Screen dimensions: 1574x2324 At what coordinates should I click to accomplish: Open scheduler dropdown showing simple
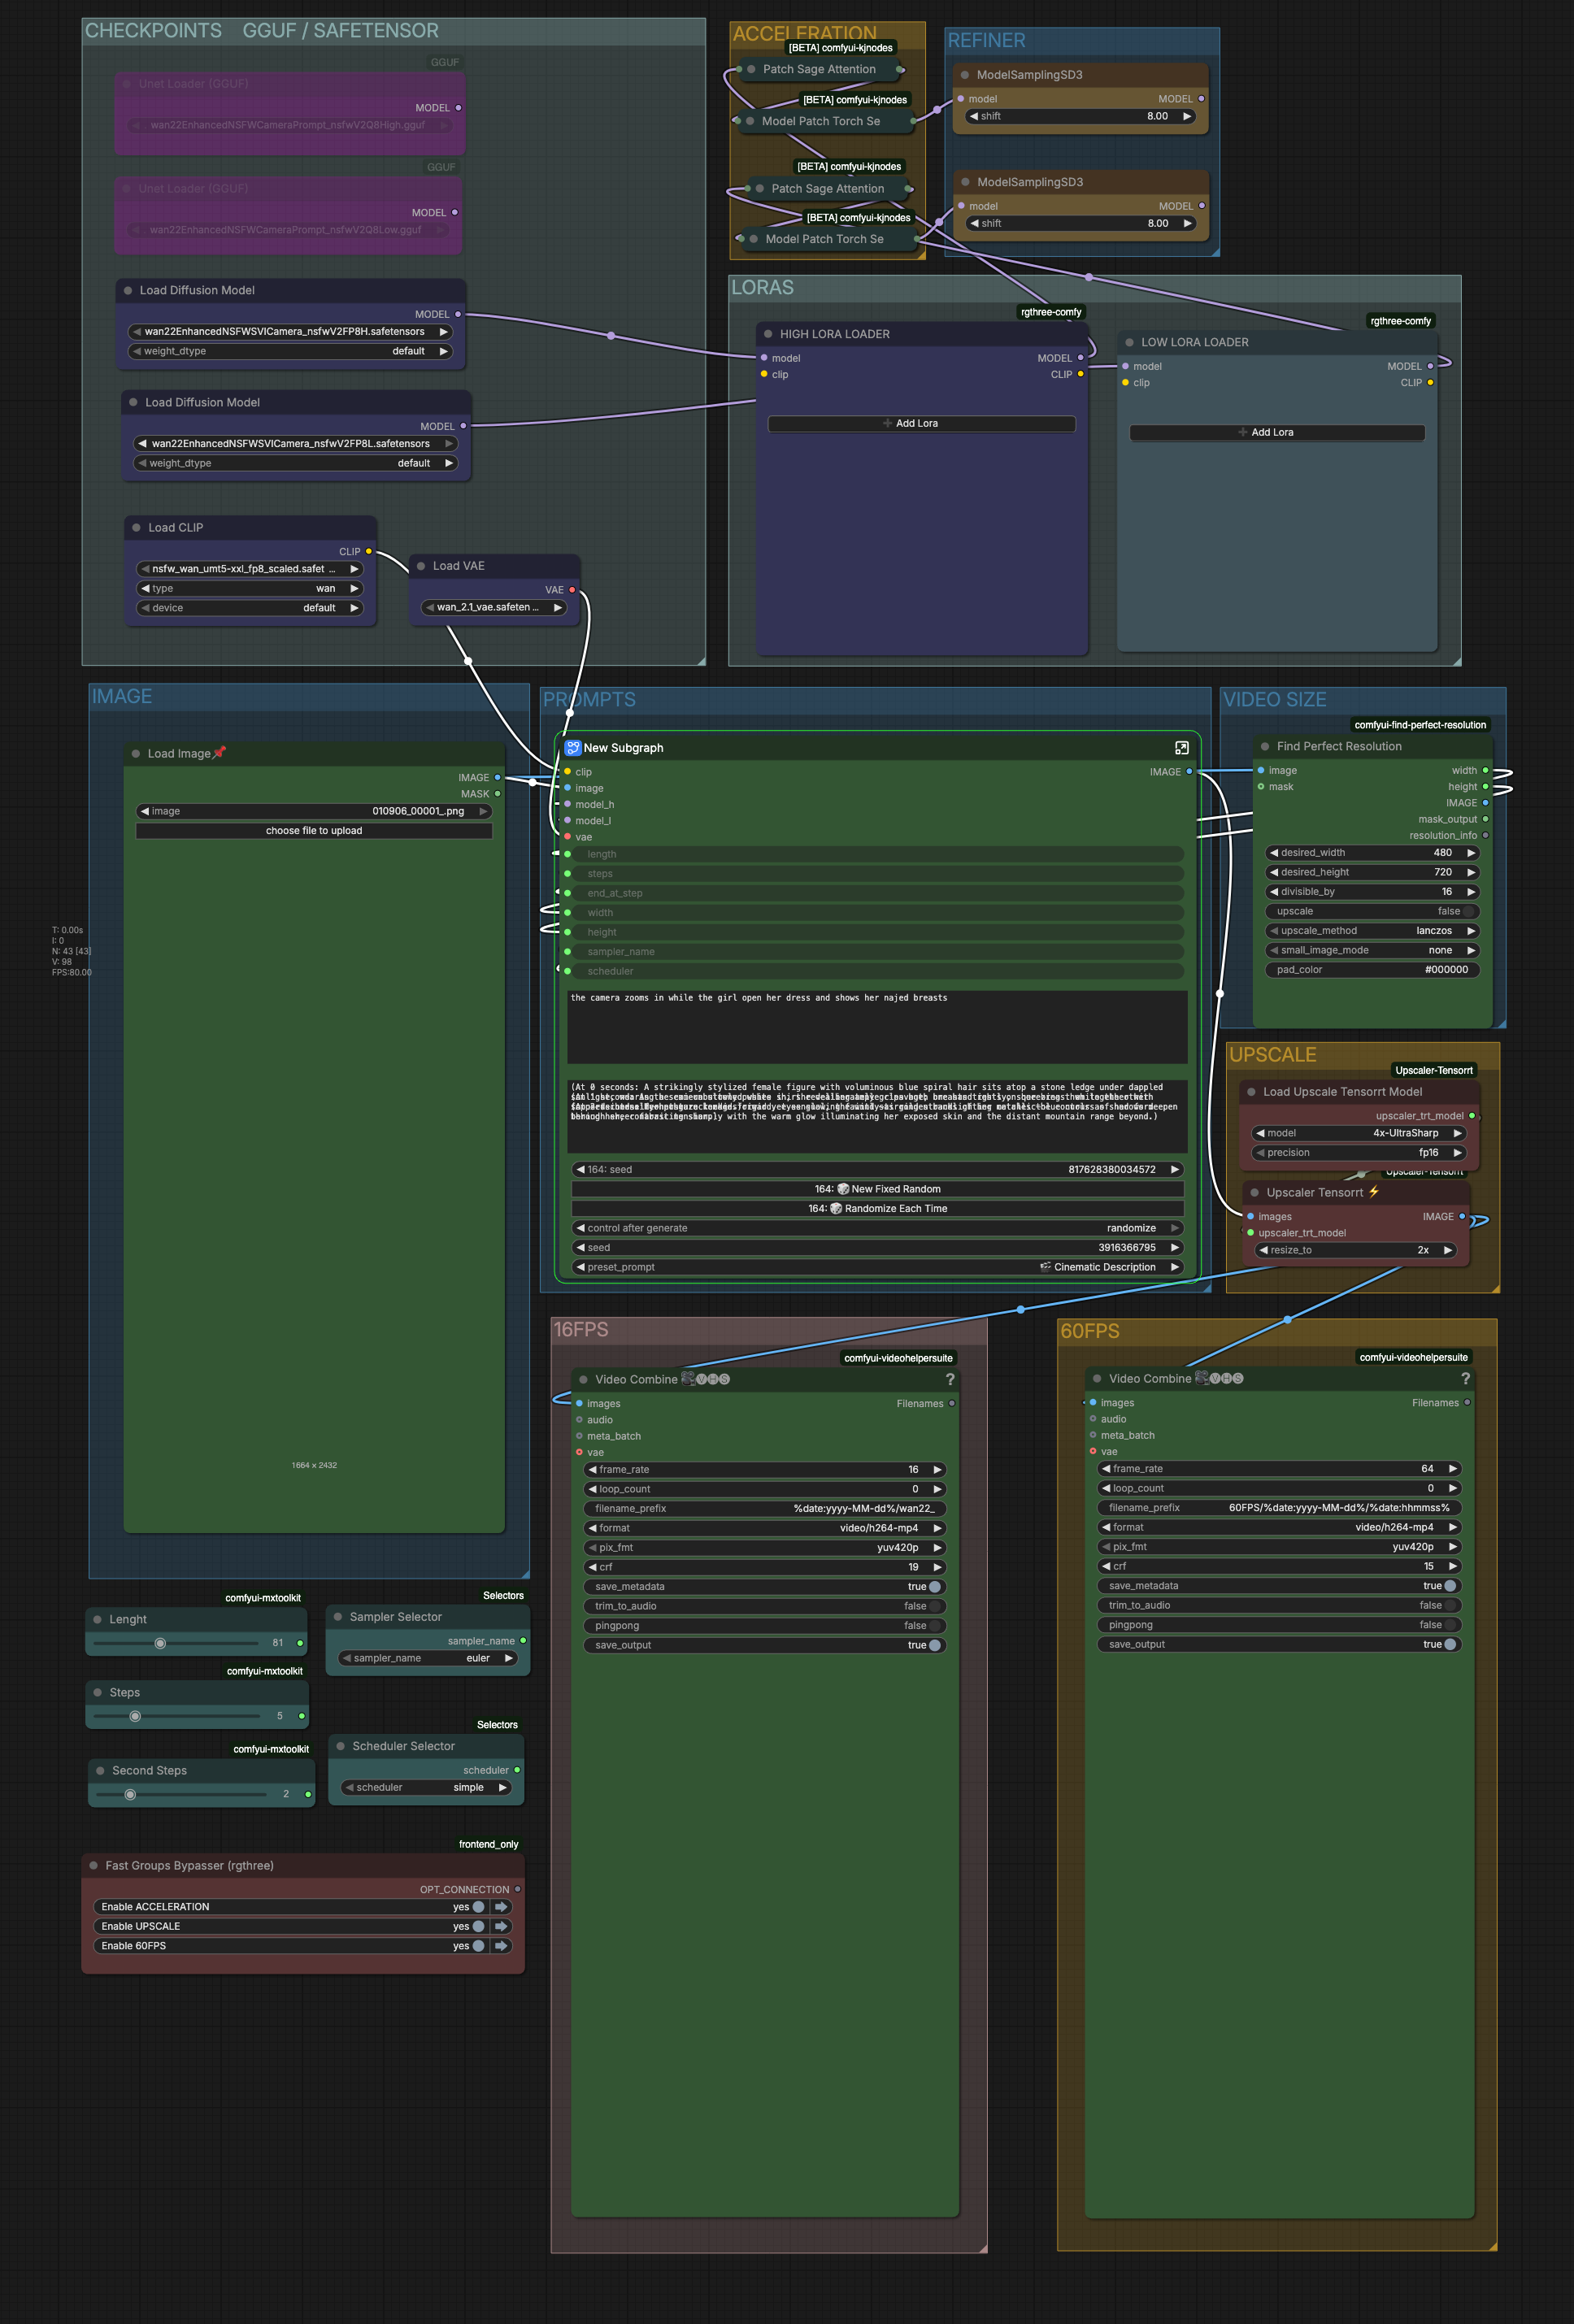point(426,1787)
